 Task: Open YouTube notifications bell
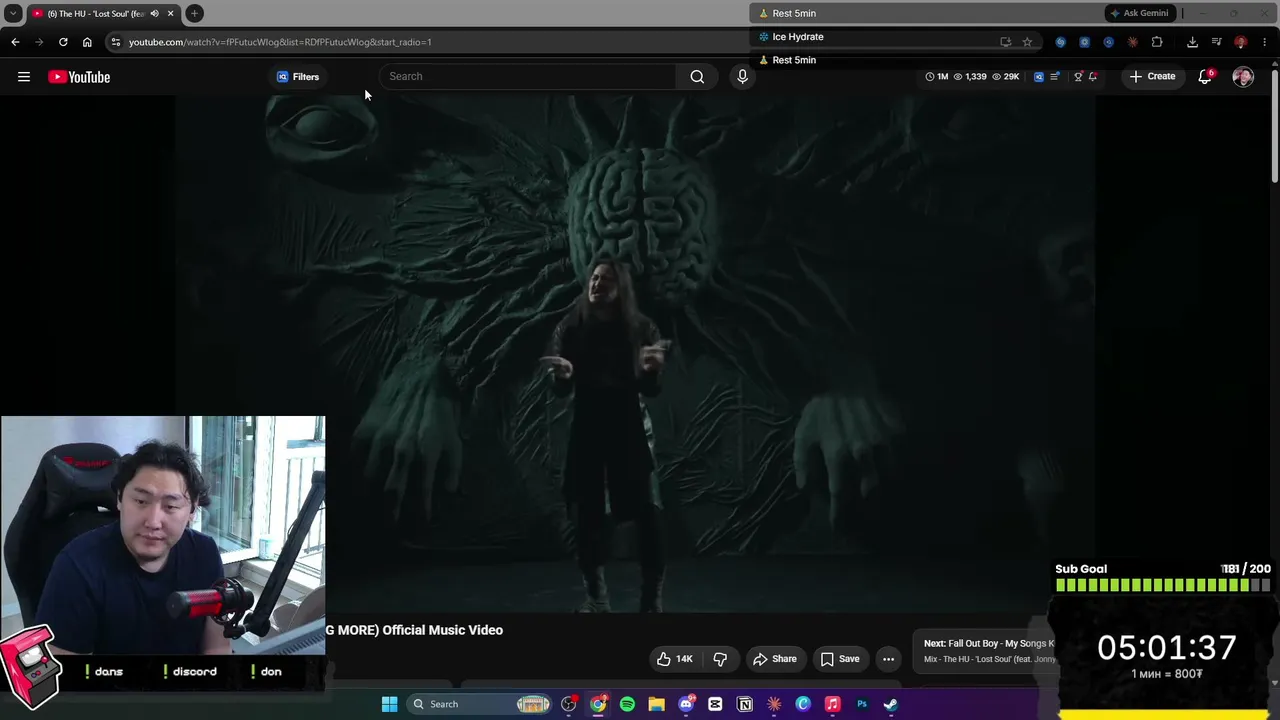click(1205, 77)
